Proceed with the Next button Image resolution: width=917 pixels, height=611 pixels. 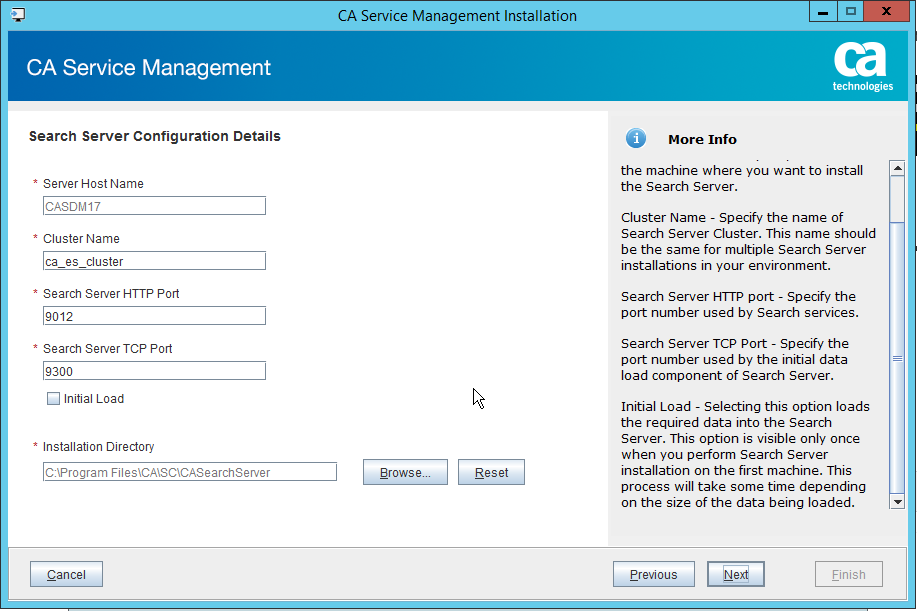736,575
